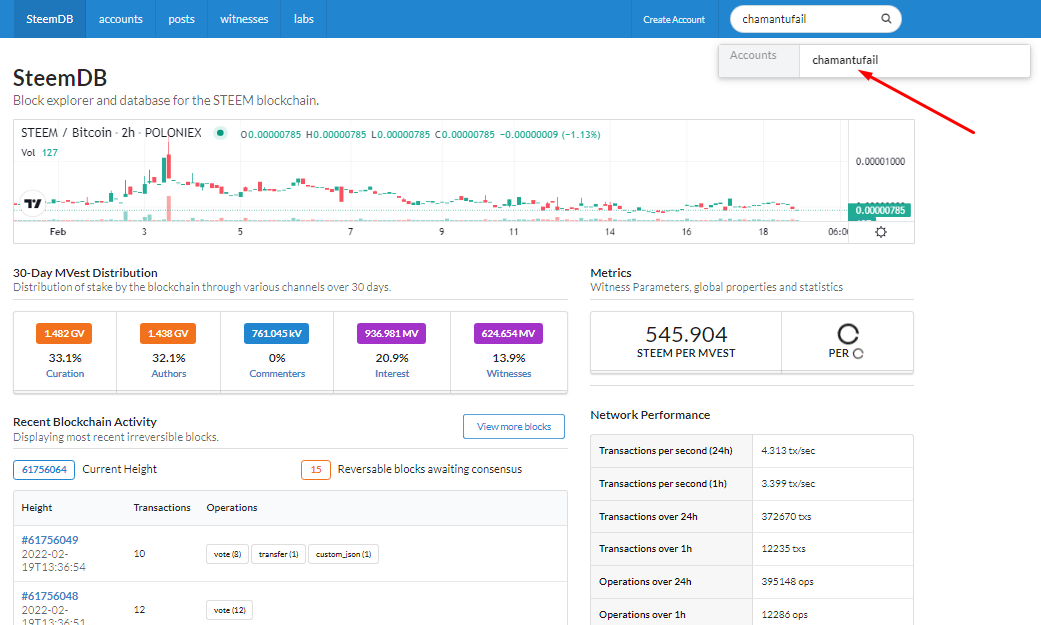The width and height of the screenshot is (1041, 625).
Task: Open the accounts menu item
Action: point(120,19)
